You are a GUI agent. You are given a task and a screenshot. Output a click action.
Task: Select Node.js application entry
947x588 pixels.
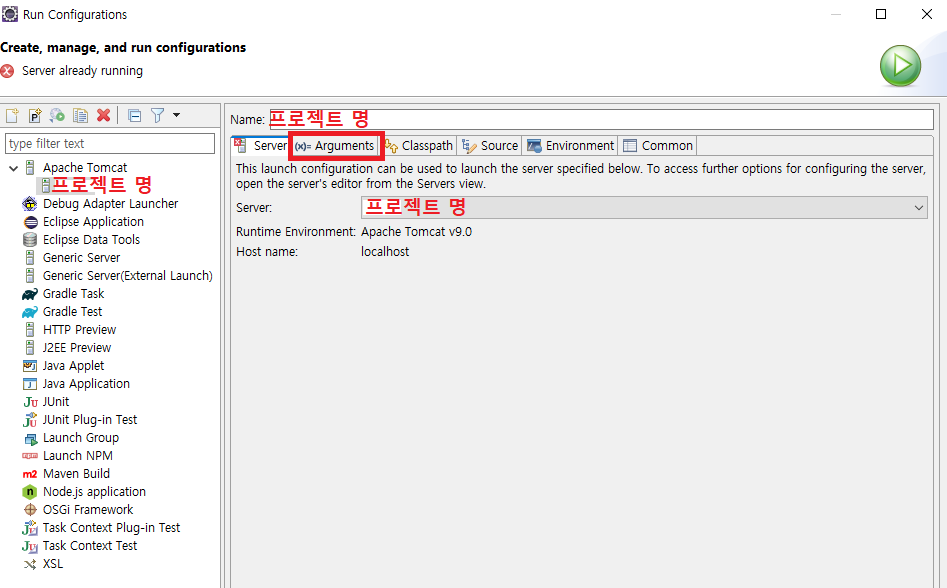(x=94, y=492)
